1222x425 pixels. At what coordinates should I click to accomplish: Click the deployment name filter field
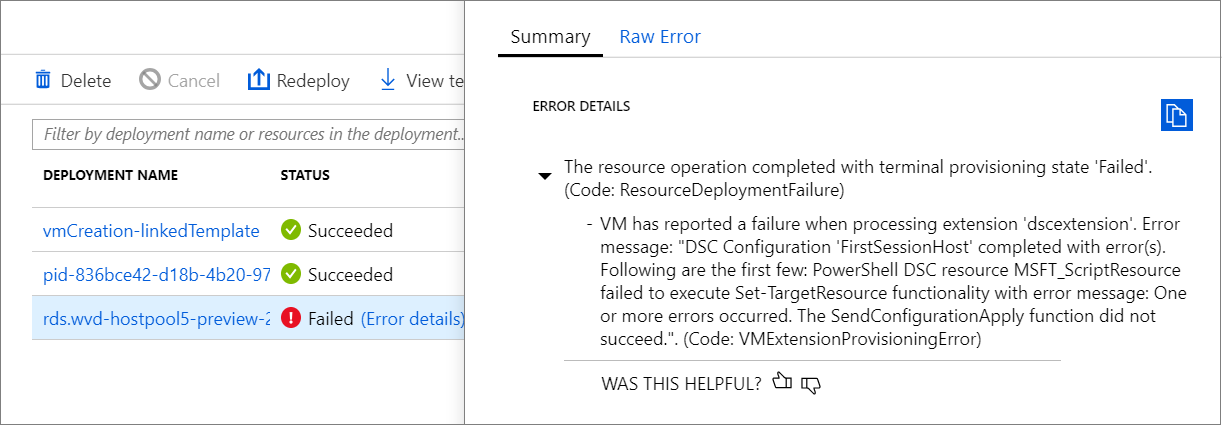click(x=250, y=134)
